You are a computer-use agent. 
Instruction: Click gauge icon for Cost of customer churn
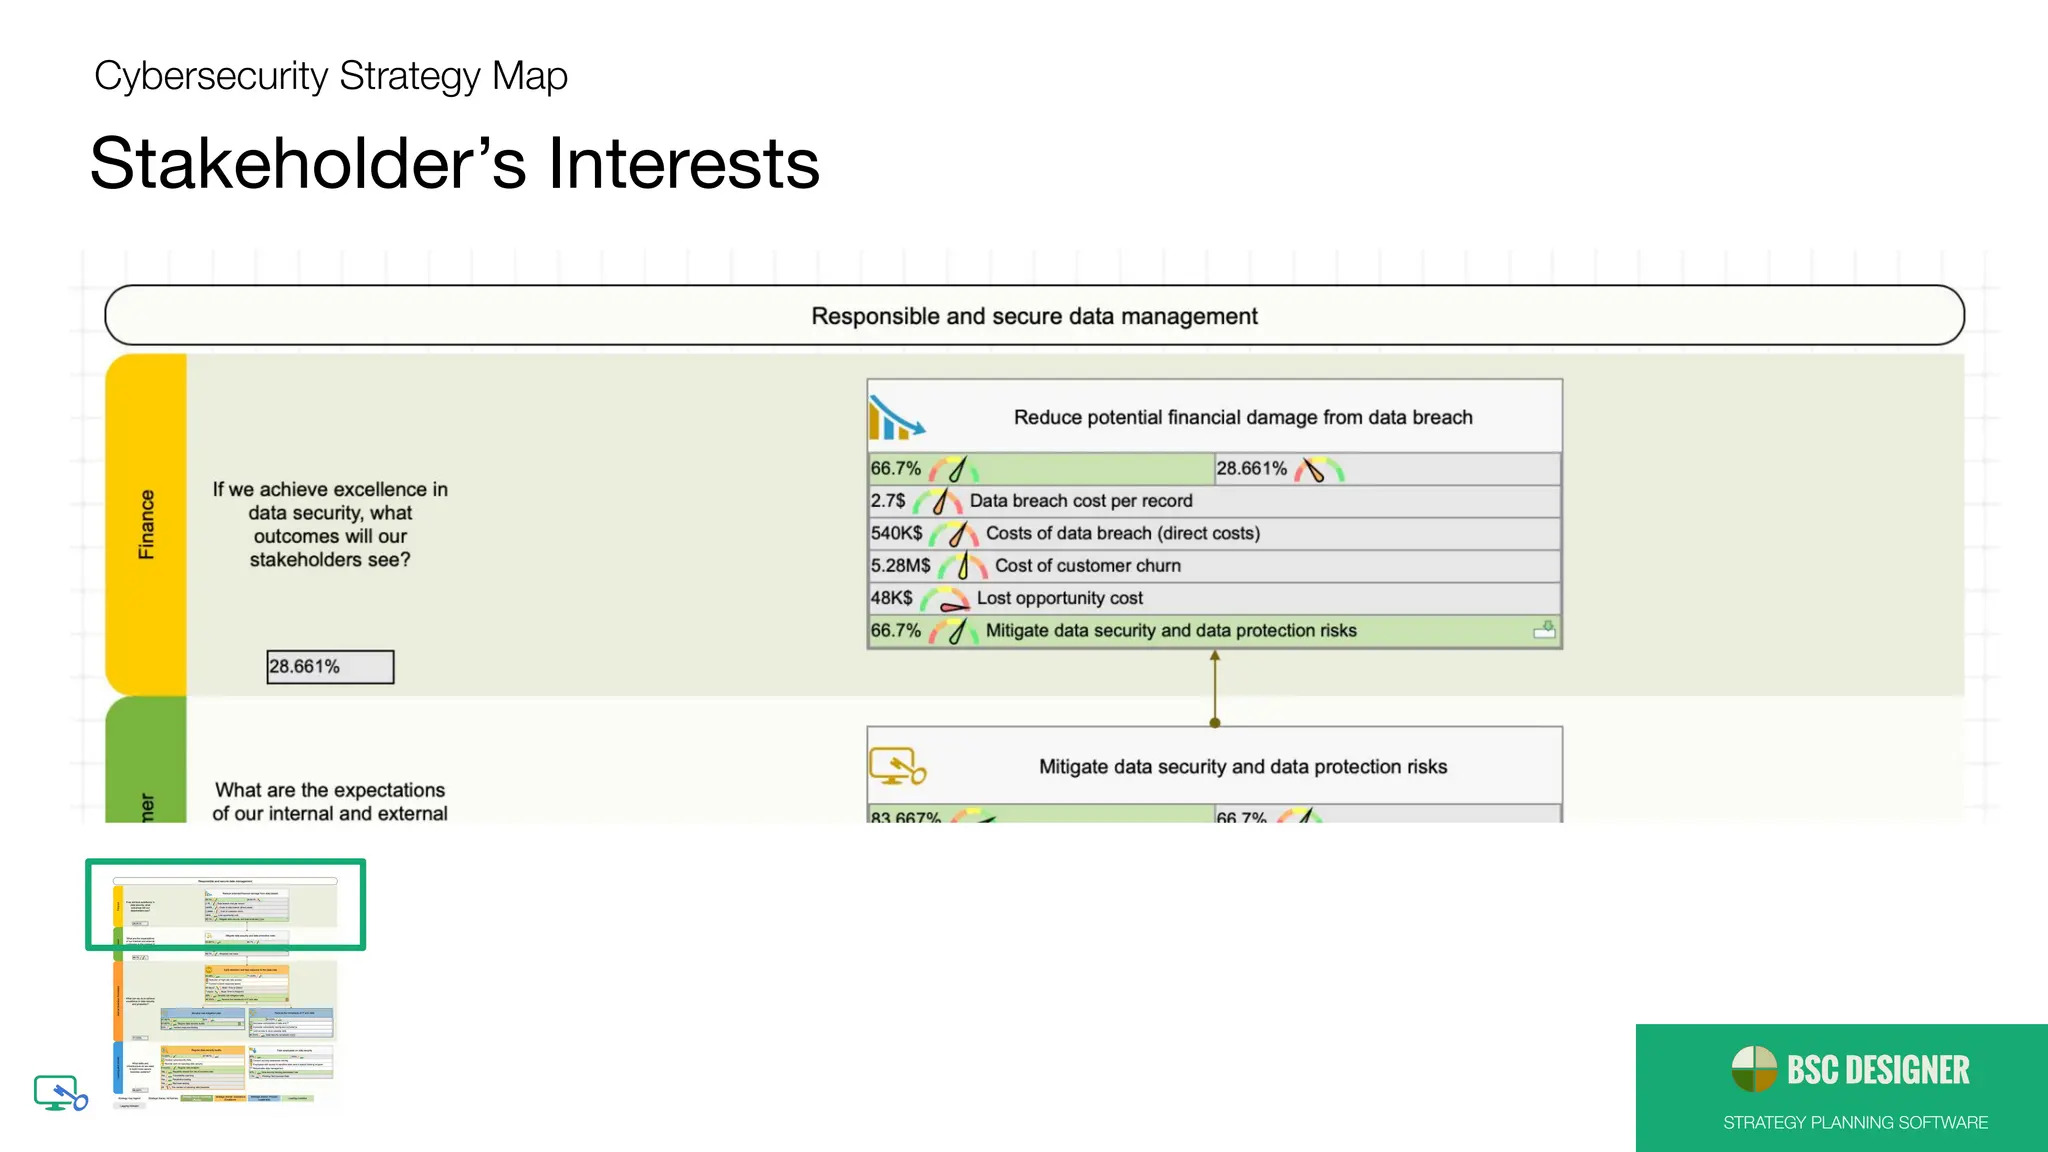(x=963, y=566)
